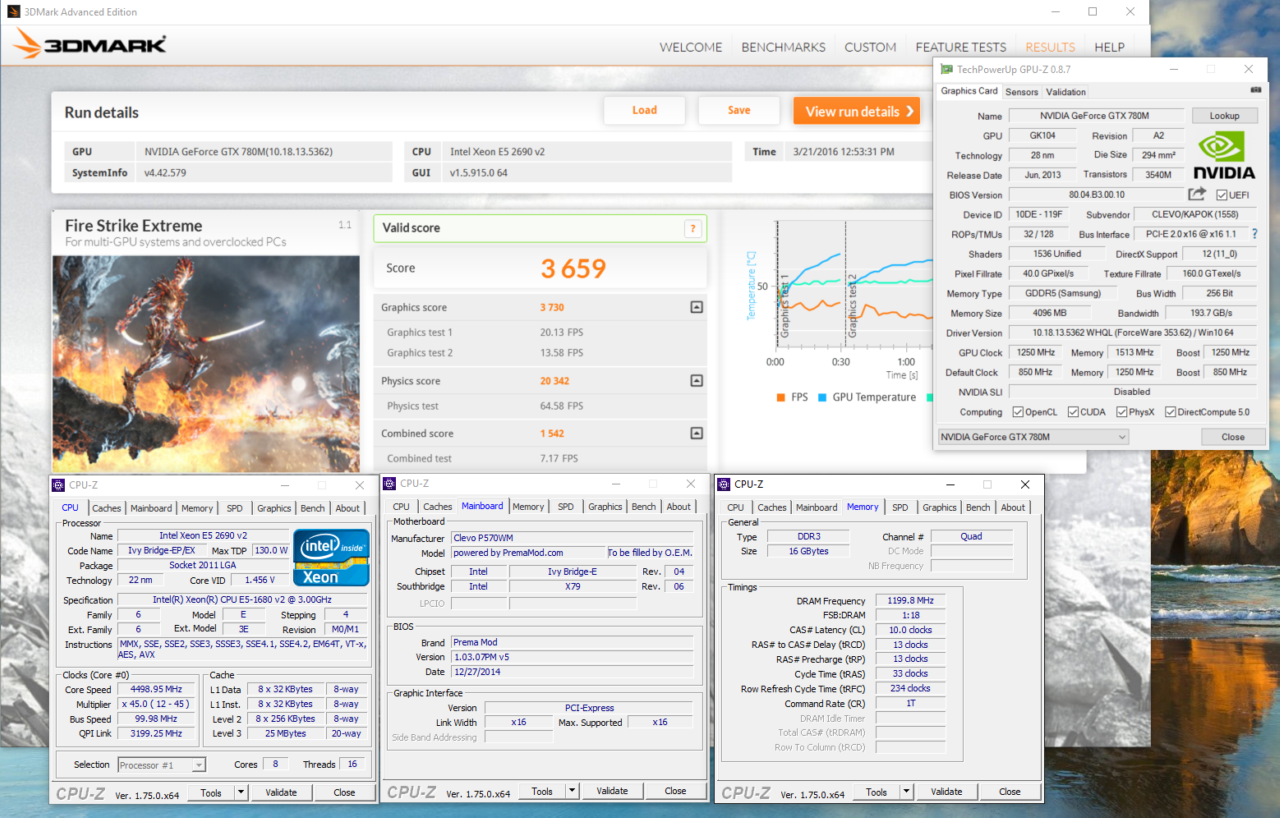Click the GPU Name field in GPU-Z
Screen dimensions: 1280x818
pyautogui.click(x=1096, y=116)
